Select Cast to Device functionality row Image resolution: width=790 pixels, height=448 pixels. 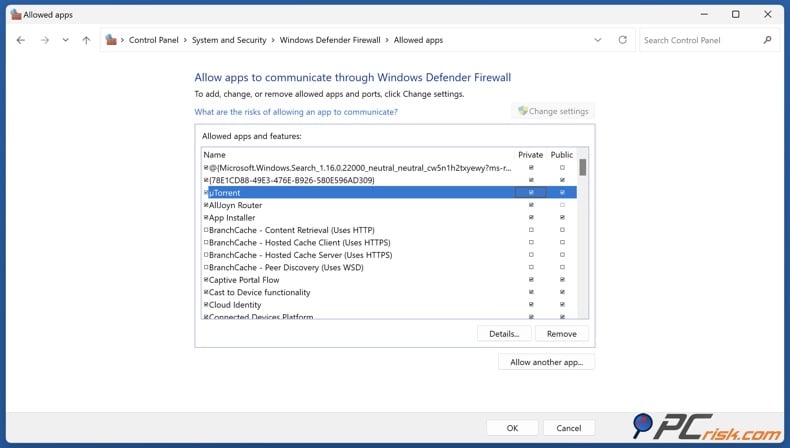click(x=389, y=292)
